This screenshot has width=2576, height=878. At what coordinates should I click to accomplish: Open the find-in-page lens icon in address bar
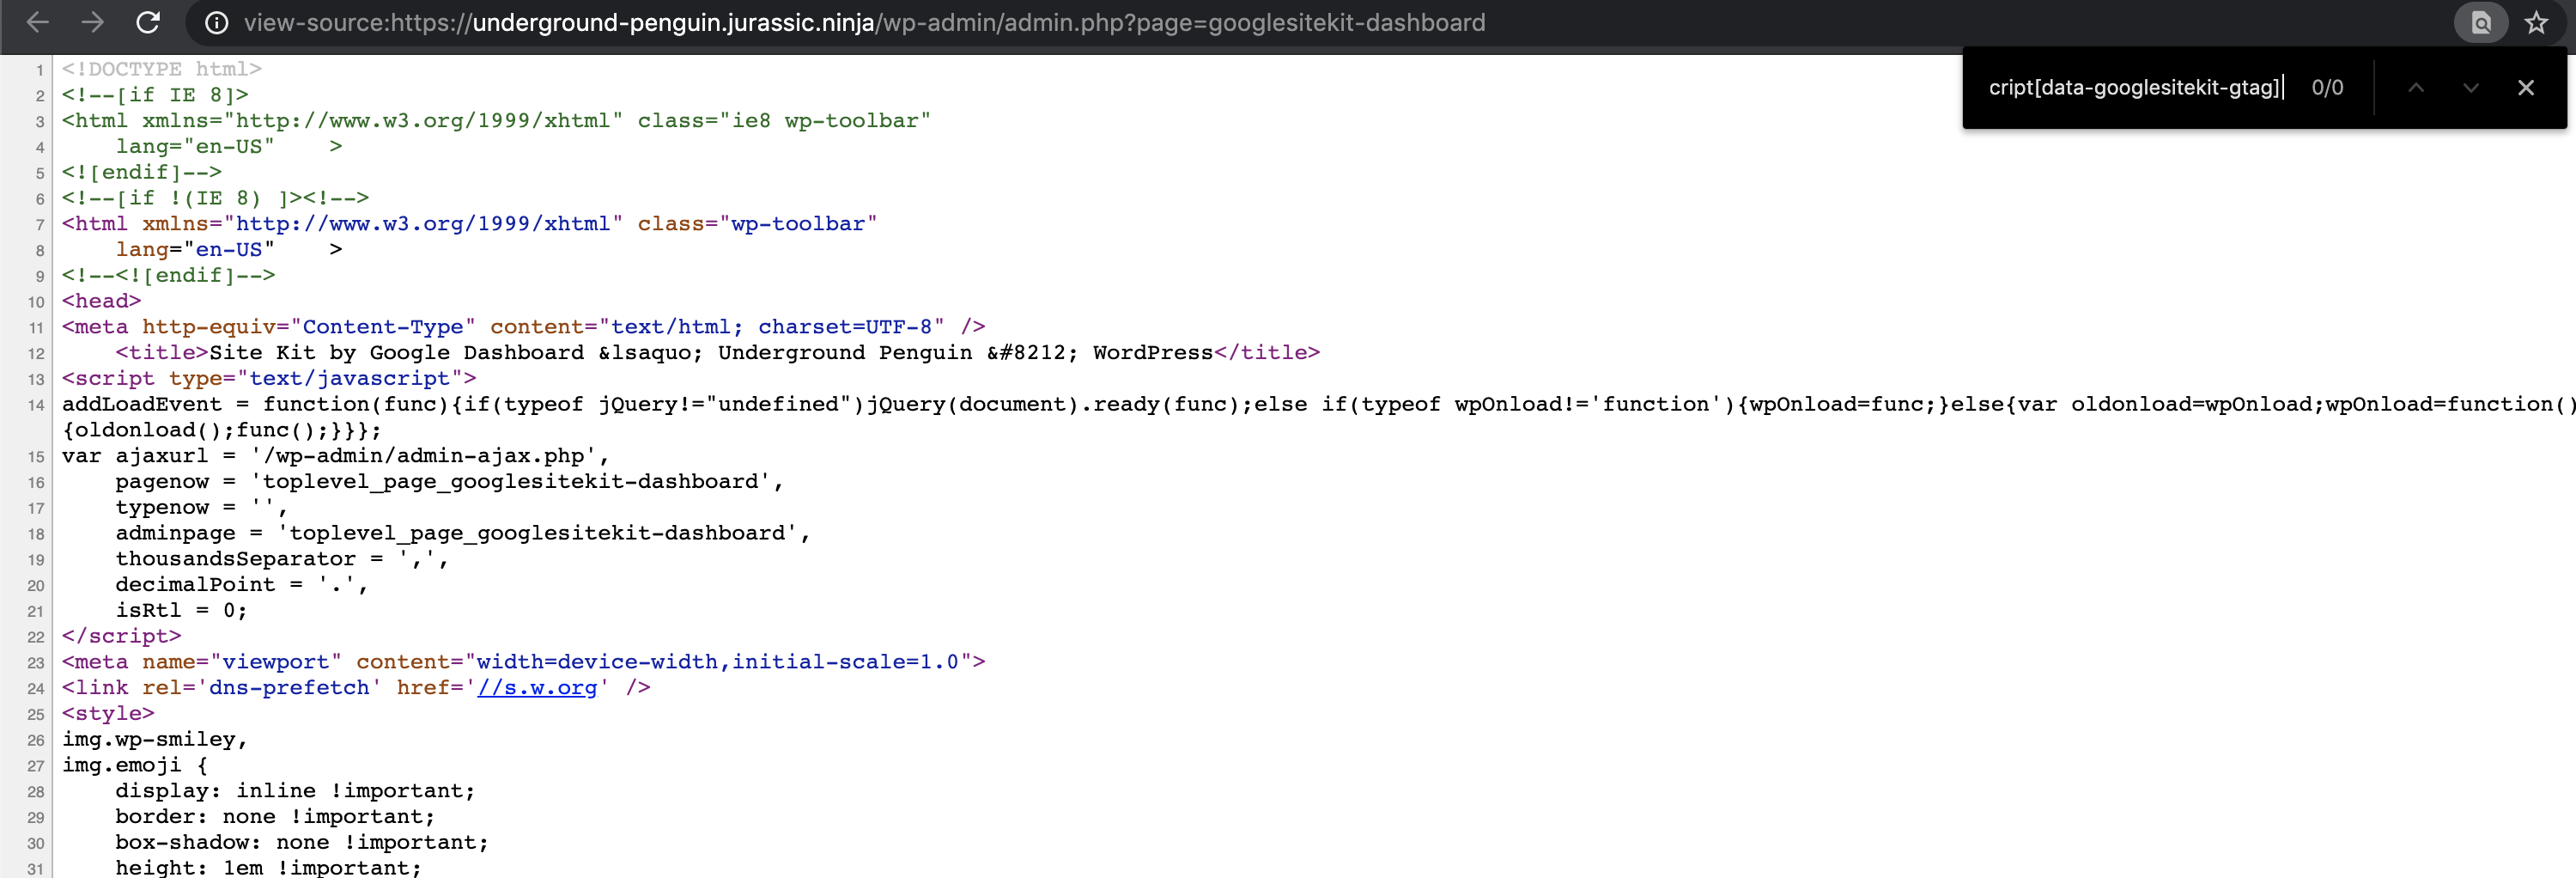tap(2480, 23)
